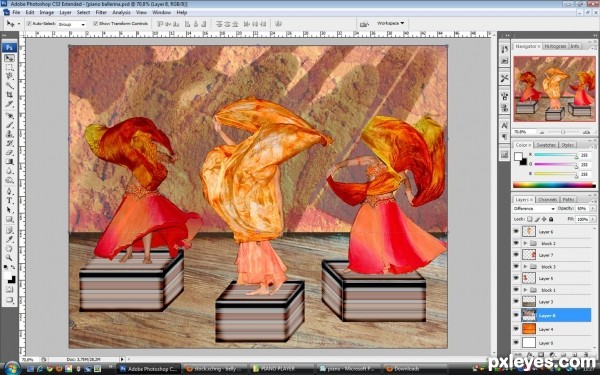This screenshot has height=375, width=600.
Task: Click the Windows Start button
Action: (12, 368)
